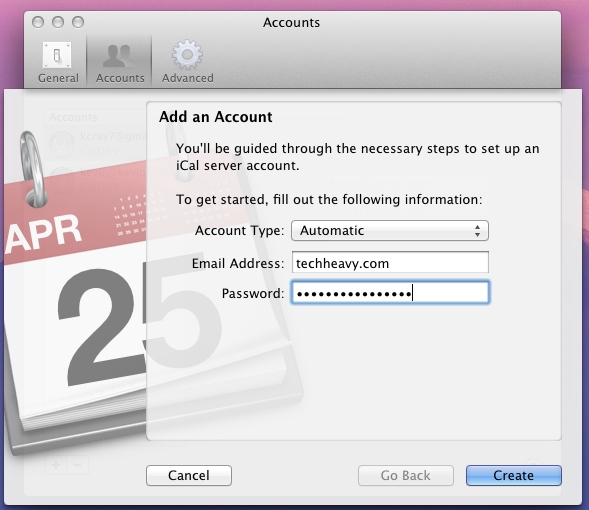Open the Advanced gear icon
Screen dimensions: 589x510
tap(187, 55)
